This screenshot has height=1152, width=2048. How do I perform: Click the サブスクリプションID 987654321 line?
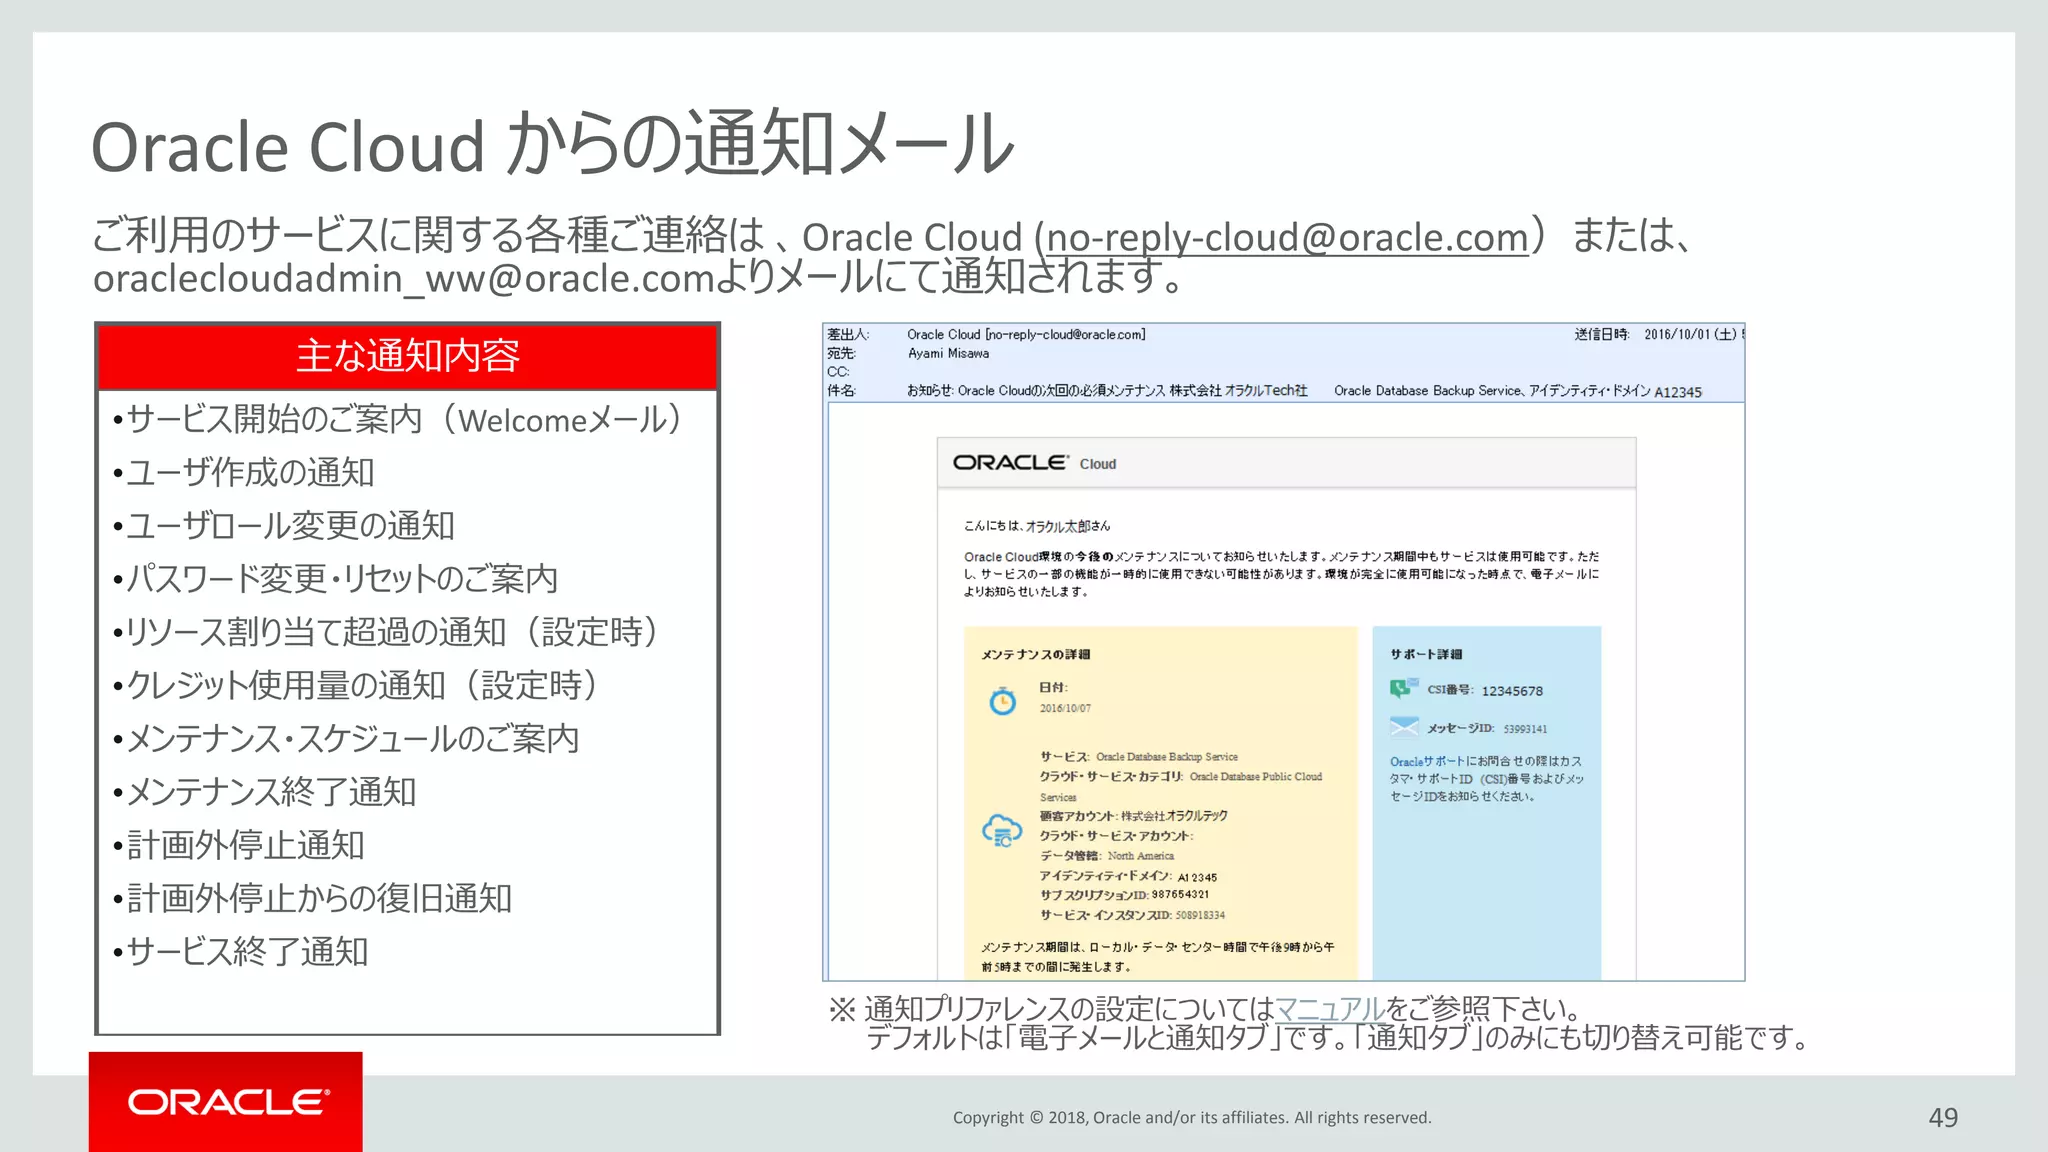click(1124, 895)
